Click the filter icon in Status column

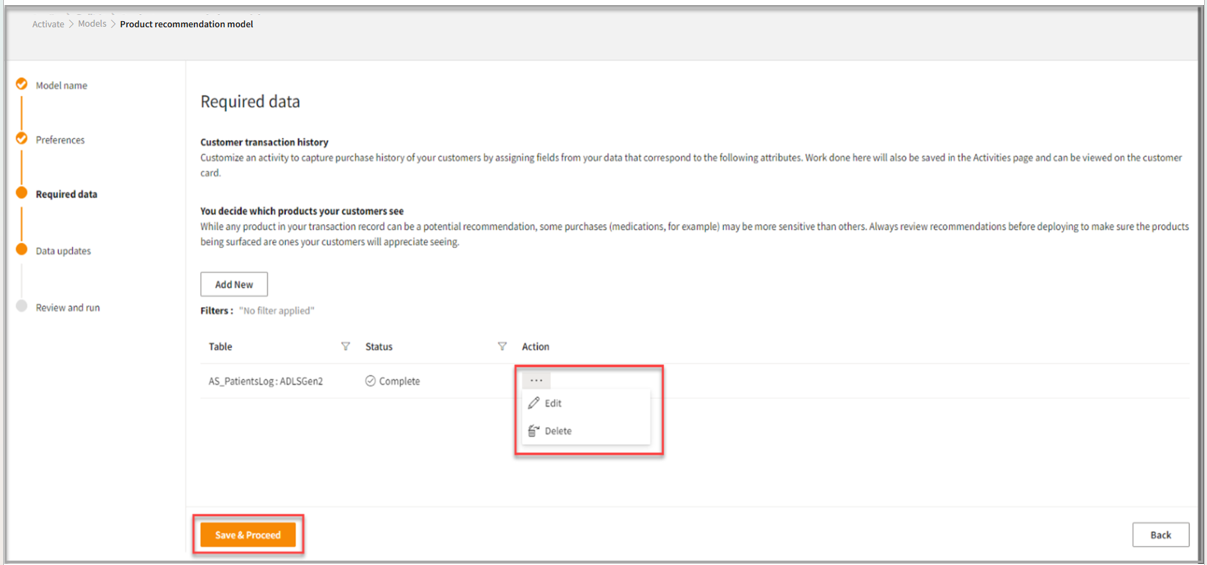point(502,347)
